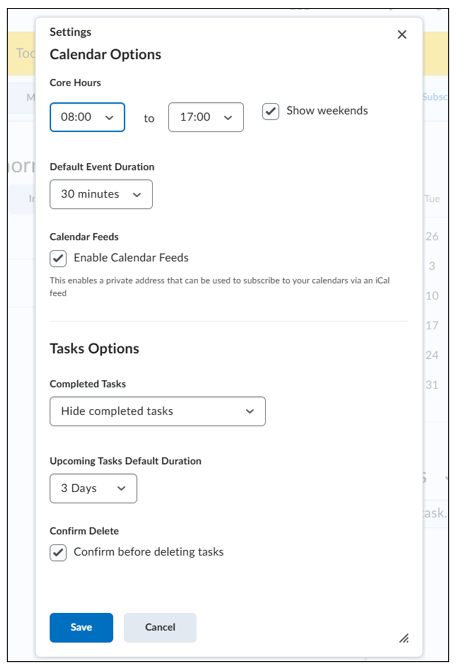This screenshot has height=669, width=456.
Task: Select date 10 in the background calendar
Action: [x=432, y=296]
